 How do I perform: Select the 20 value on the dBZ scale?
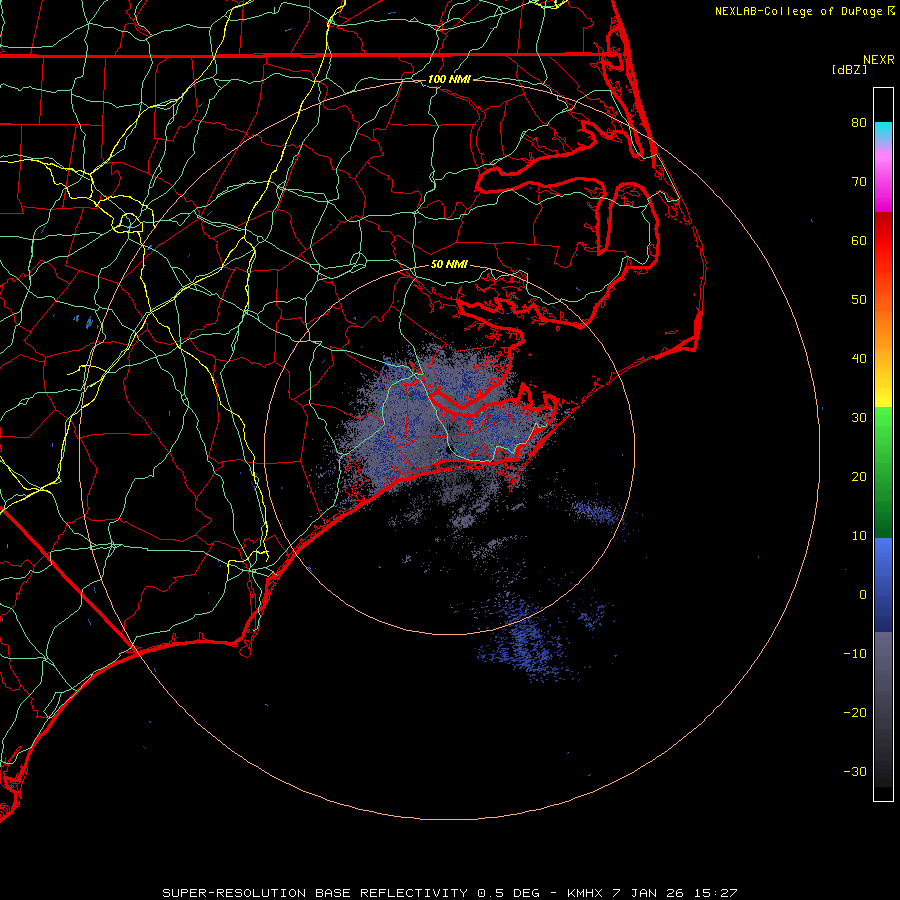pos(859,477)
